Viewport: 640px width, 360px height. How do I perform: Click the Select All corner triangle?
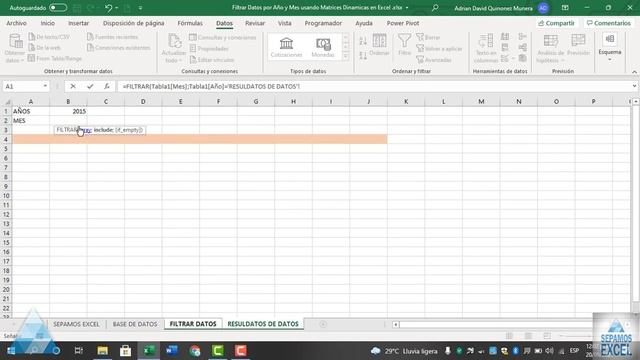tap(7, 101)
